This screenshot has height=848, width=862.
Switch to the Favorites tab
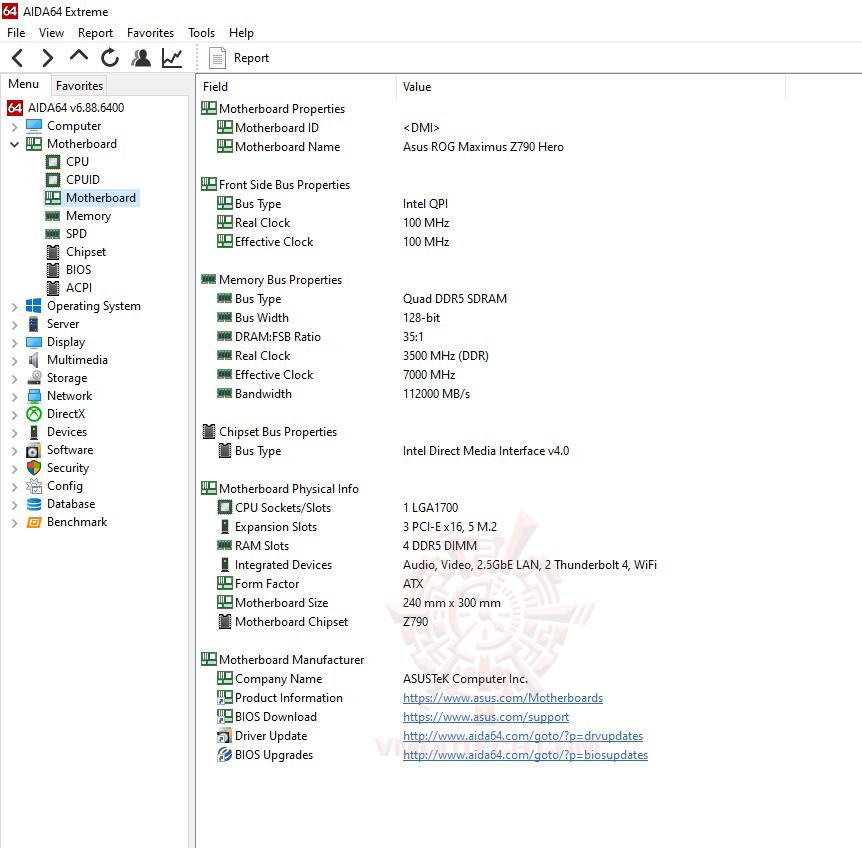coord(79,86)
